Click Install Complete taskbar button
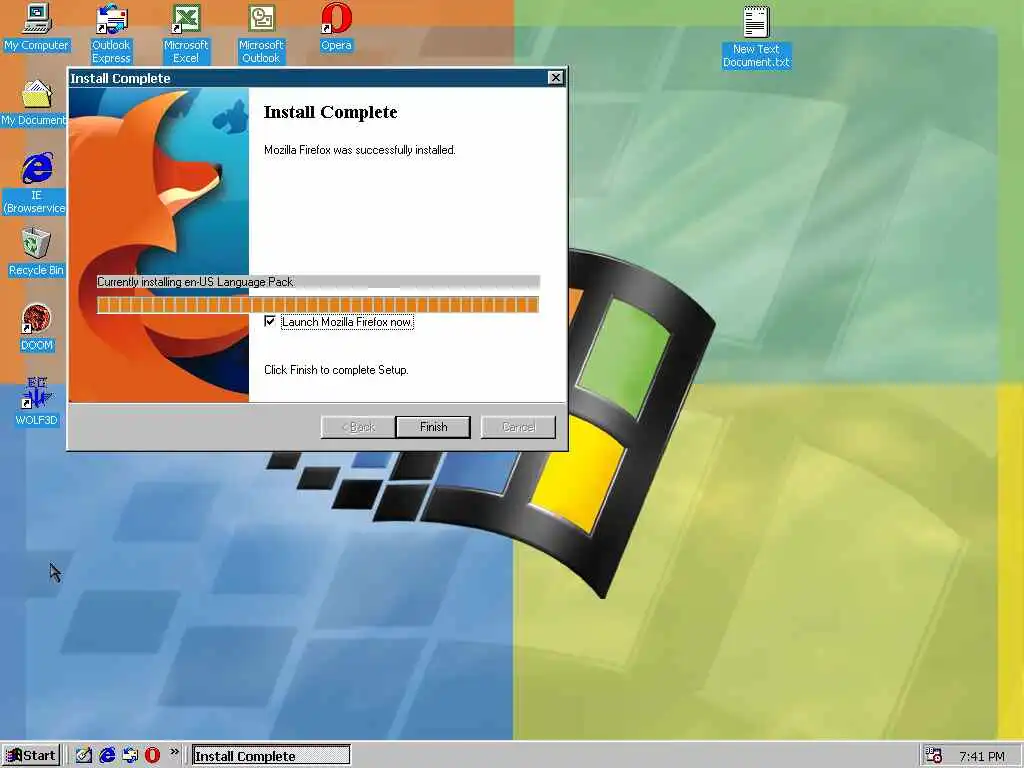Image resolution: width=1024 pixels, height=768 pixels. coord(271,756)
